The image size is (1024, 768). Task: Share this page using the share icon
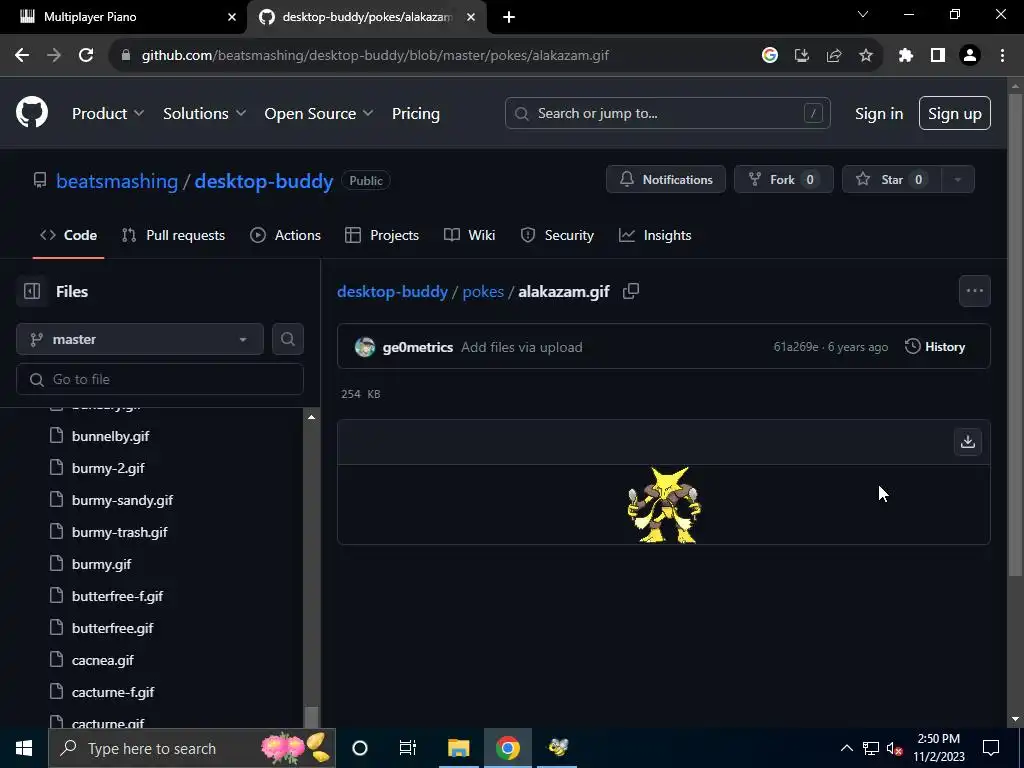click(833, 56)
